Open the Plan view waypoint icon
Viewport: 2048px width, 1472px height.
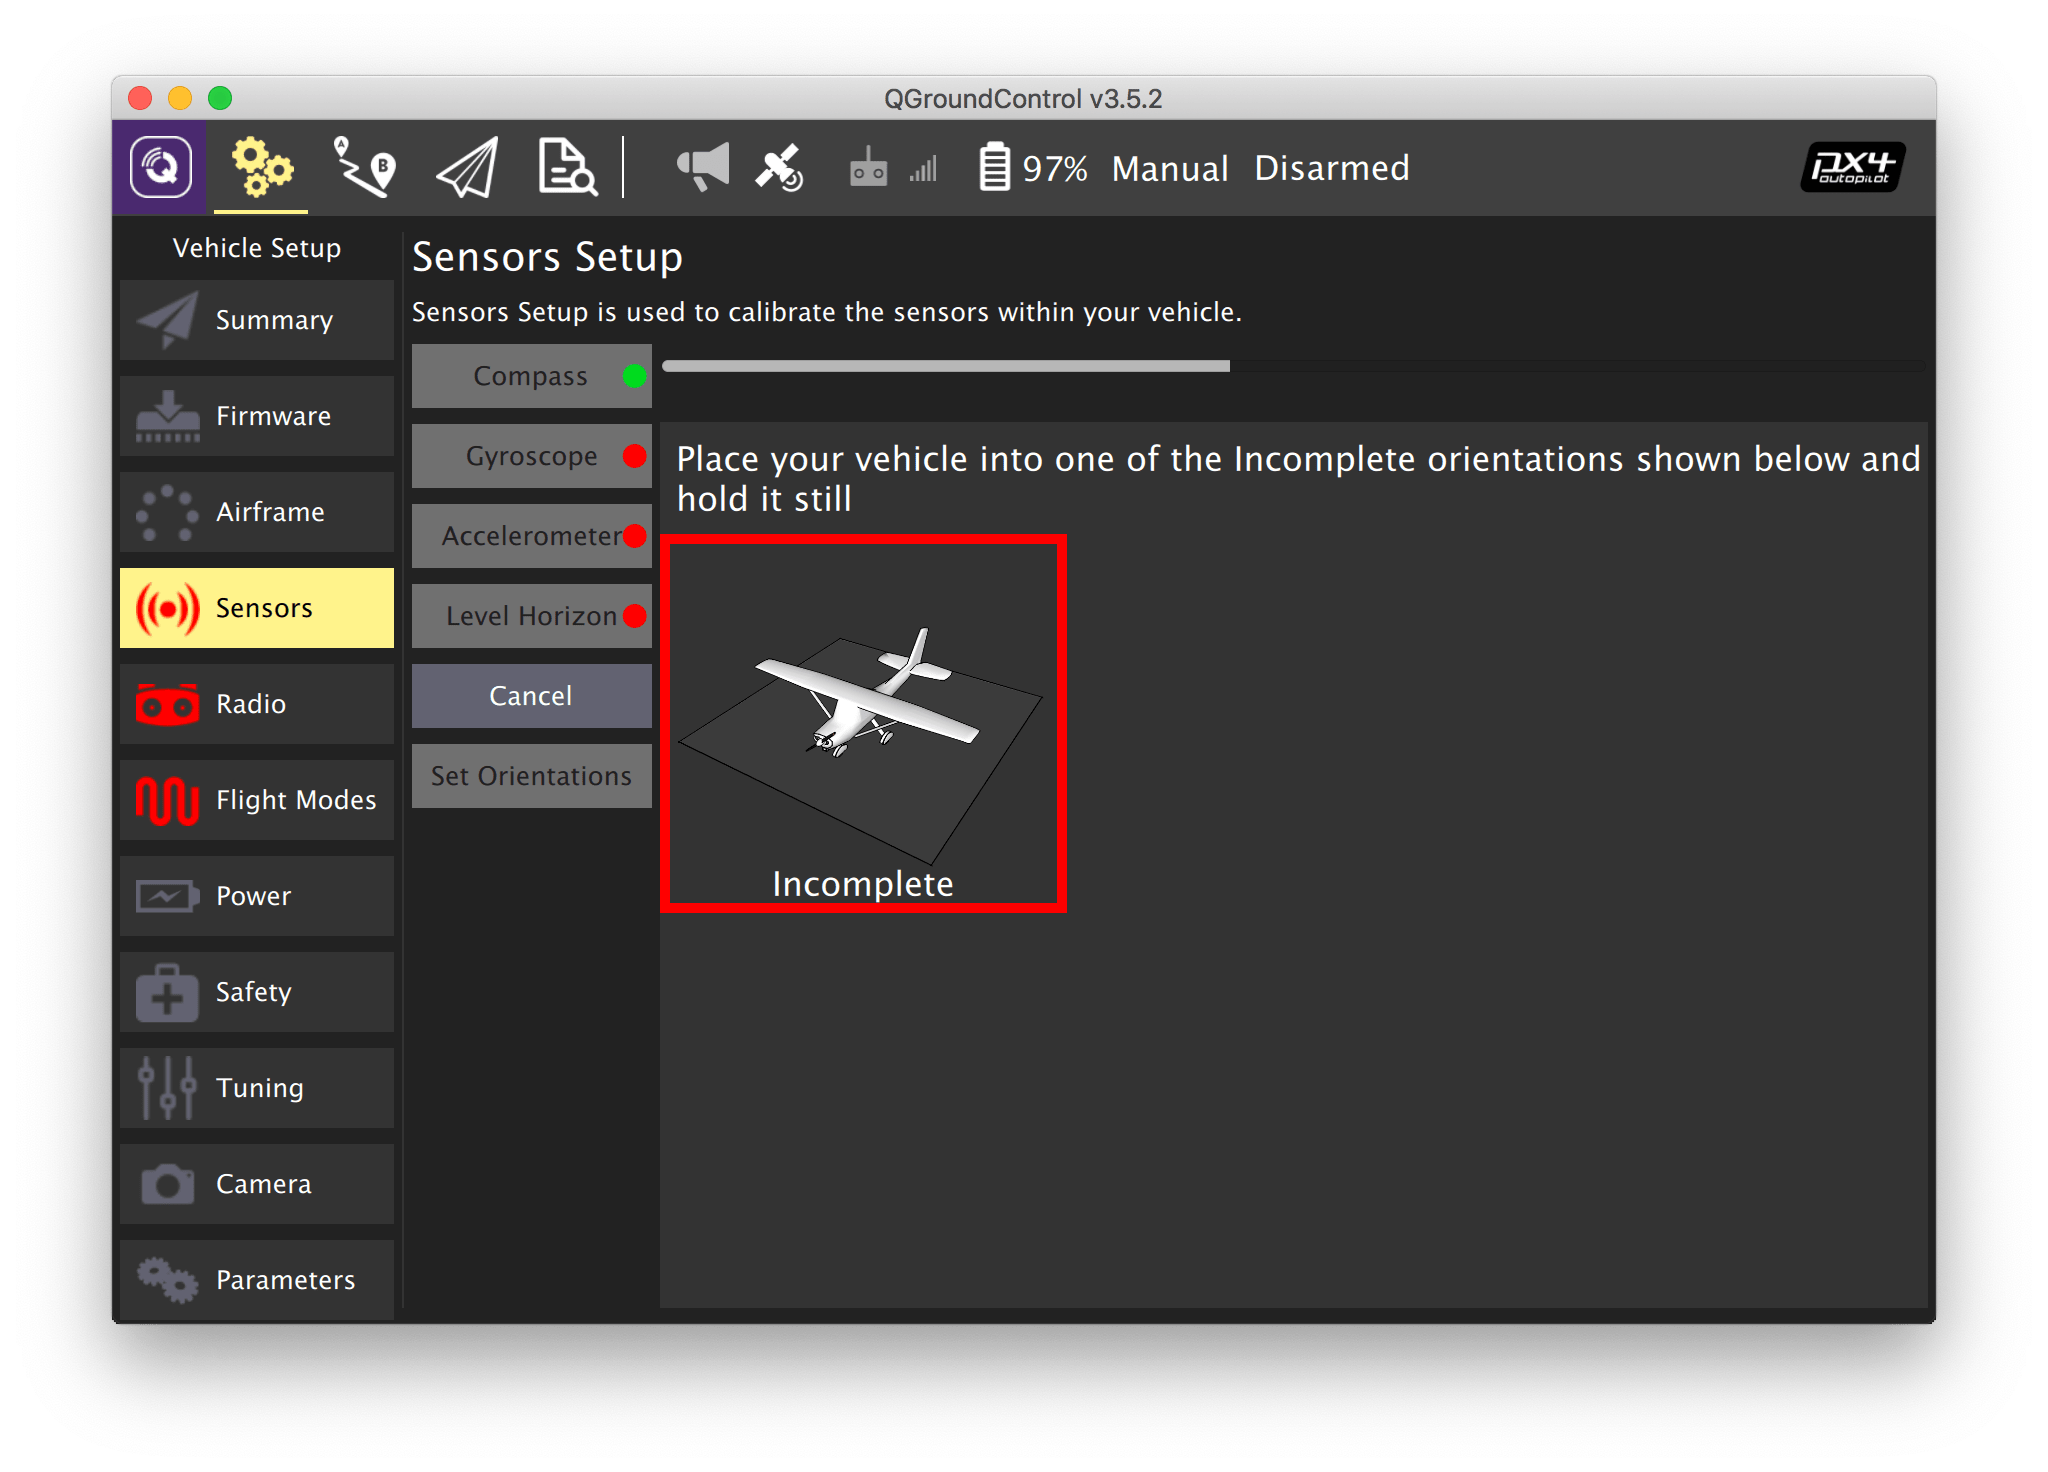363,168
